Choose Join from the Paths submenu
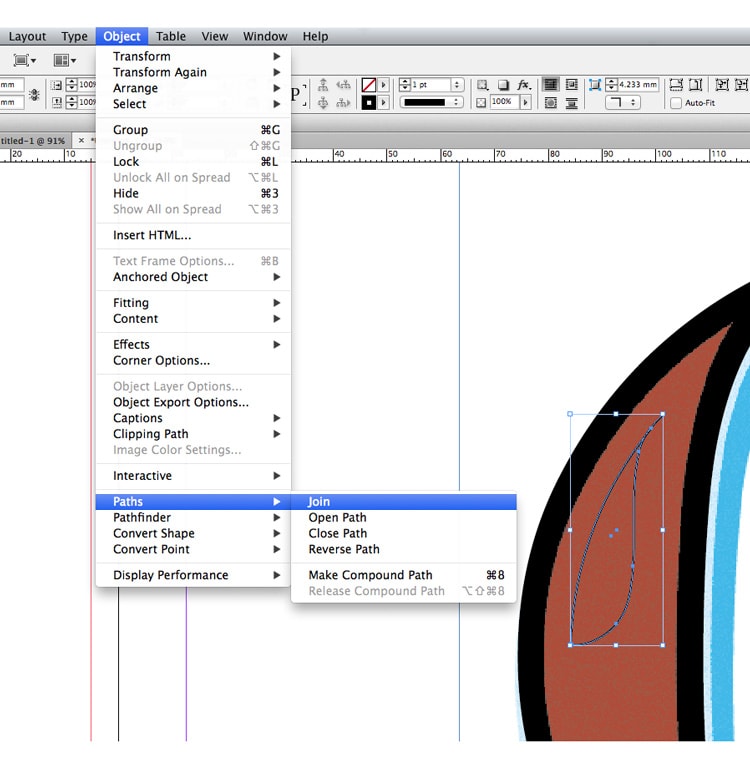The image size is (750, 776). [x=403, y=501]
